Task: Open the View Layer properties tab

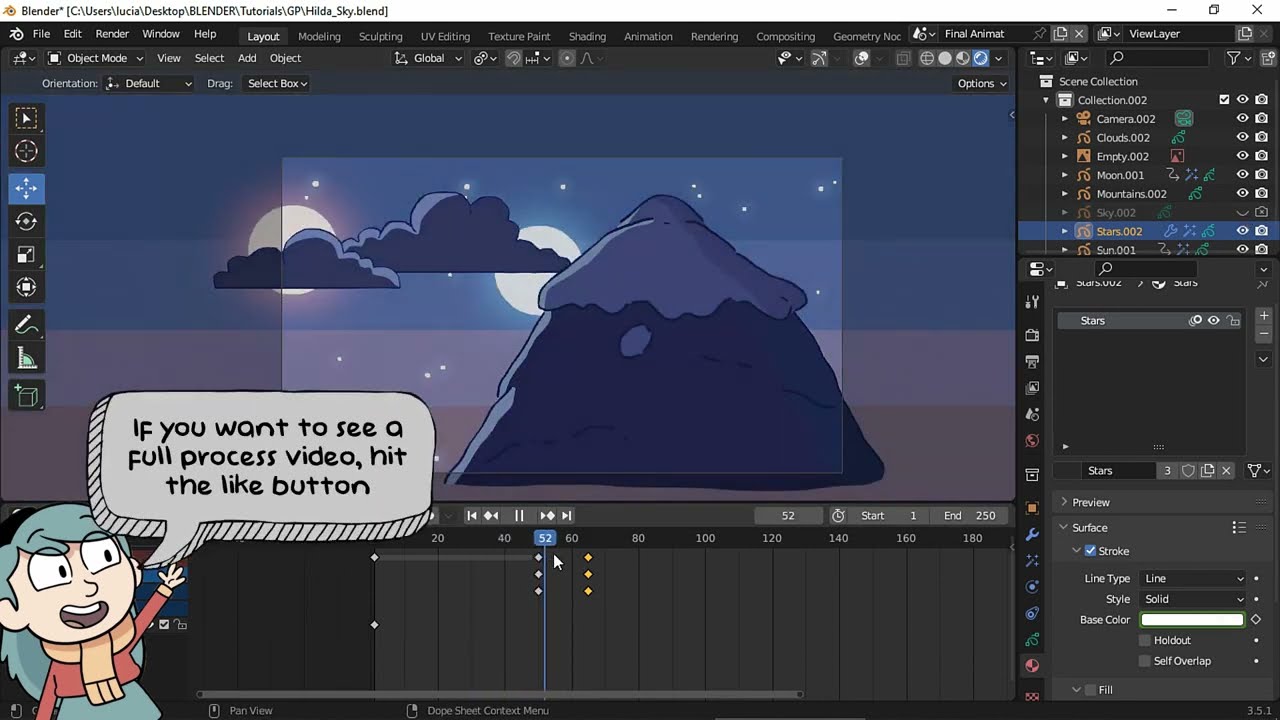Action: (x=1032, y=387)
